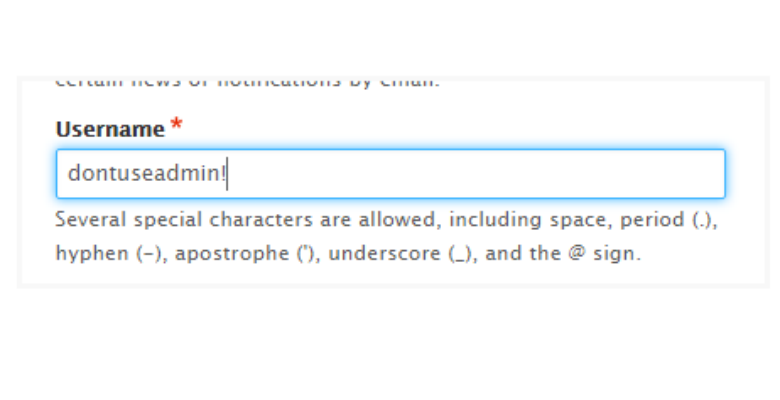The width and height of the screenshot is (780, 400).
Task: Click the word "sign." ending the description
Action: (x=616, y=254)
